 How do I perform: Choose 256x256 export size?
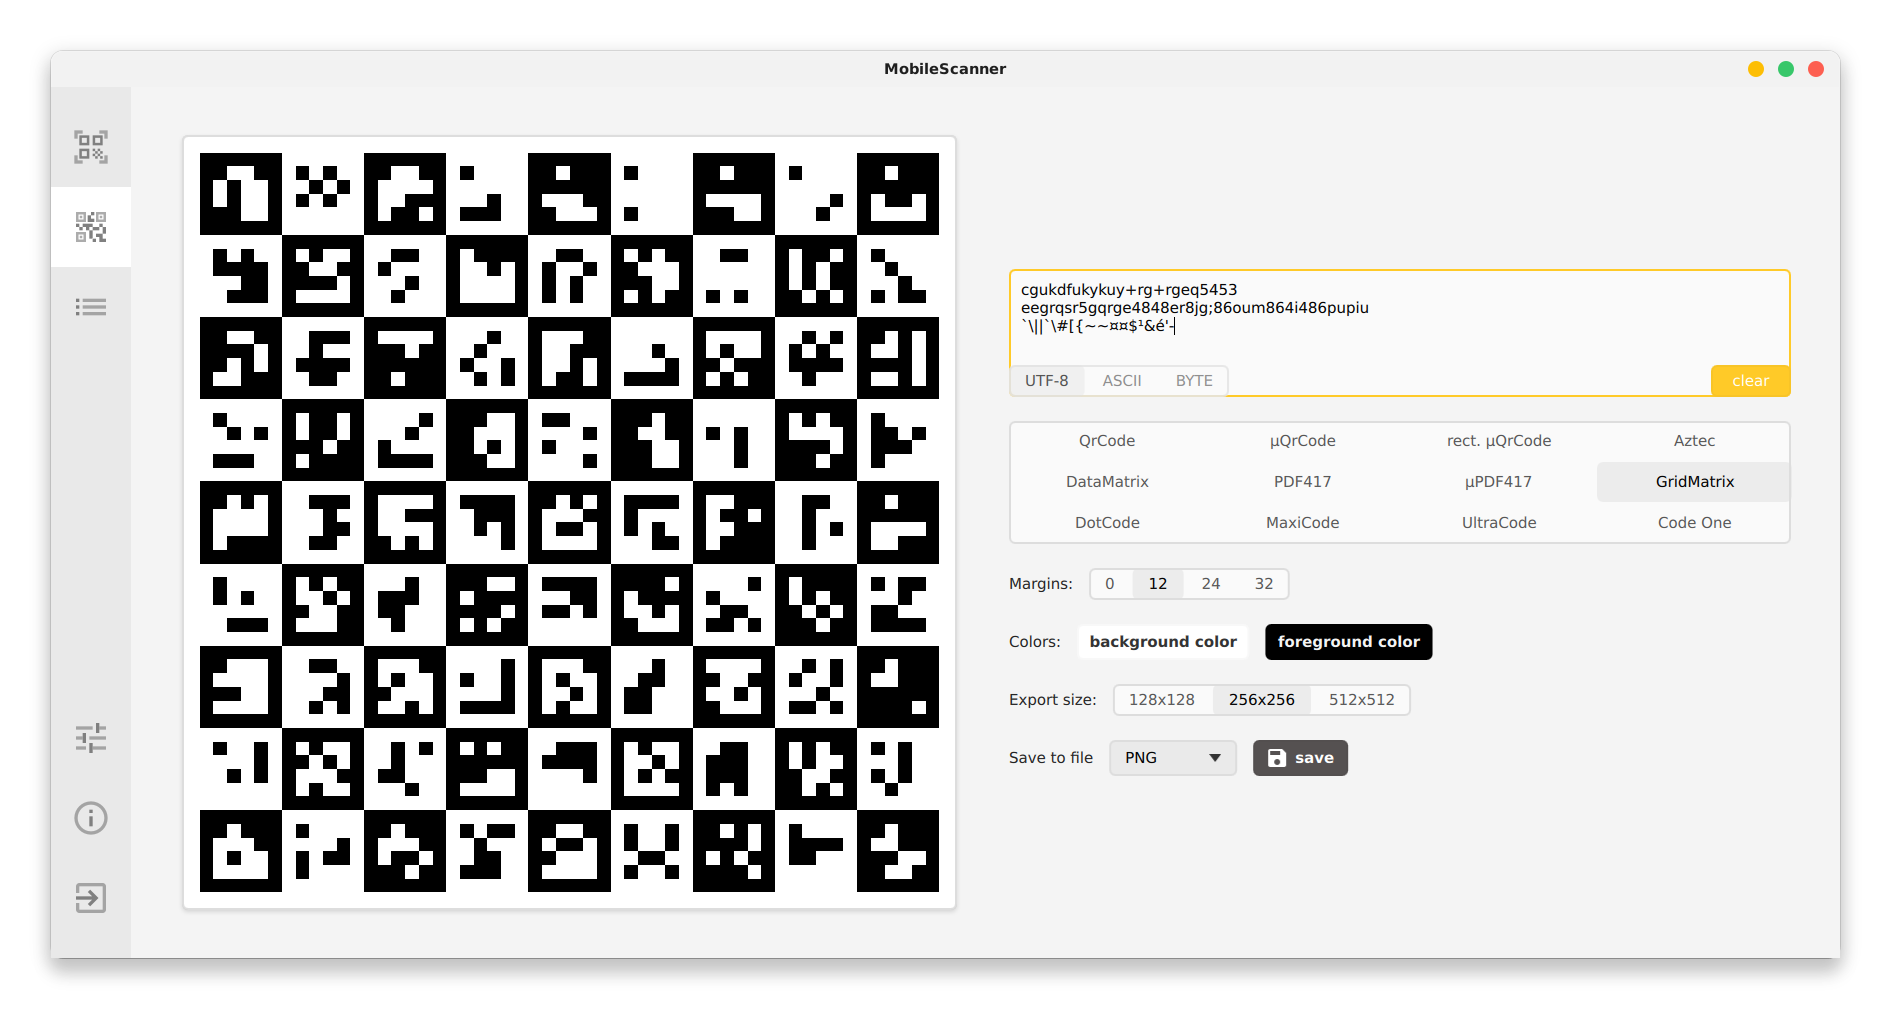tap(1262, 700)
